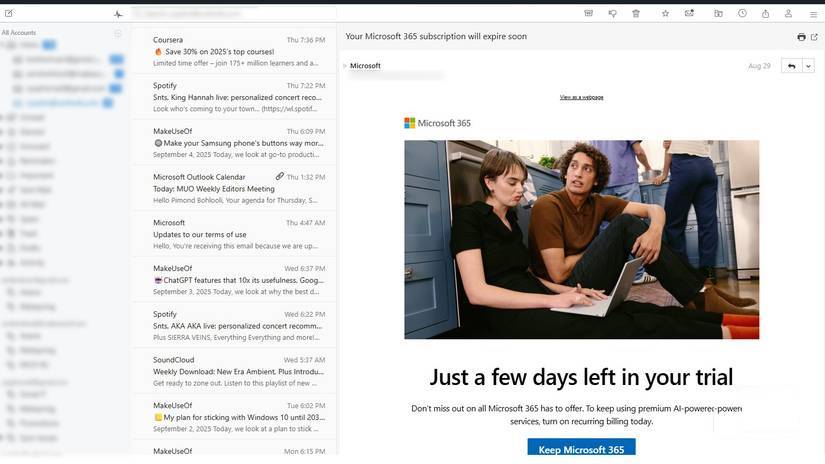Print the Microsoft 365 email

801,37
